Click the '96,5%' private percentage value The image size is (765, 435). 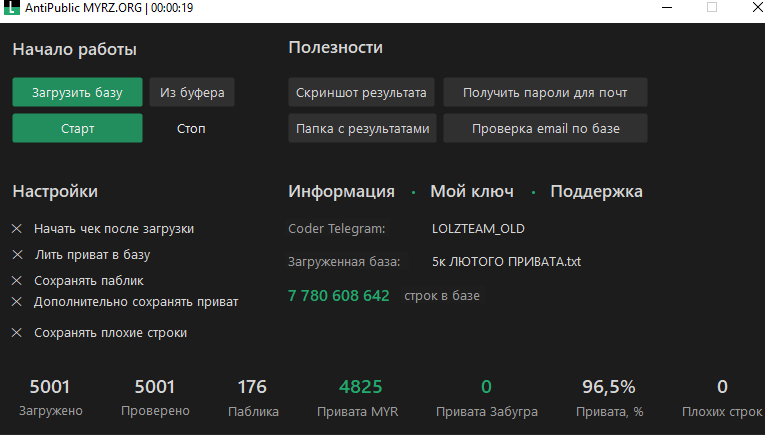tap(609, 387)
